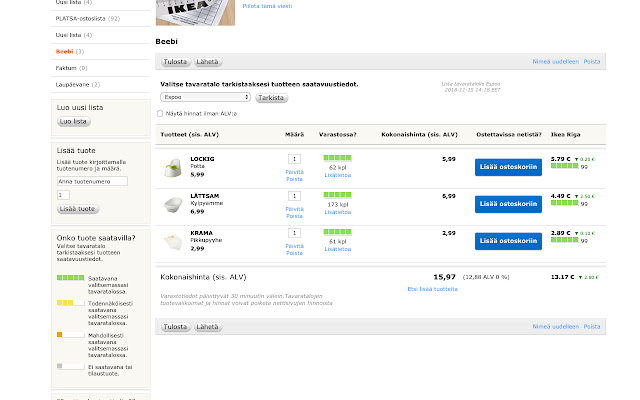The height and width of the screenshot is (400, 640).
Task: Click KRAMA green stock availability indicator
Action: [x=337, y=233]
